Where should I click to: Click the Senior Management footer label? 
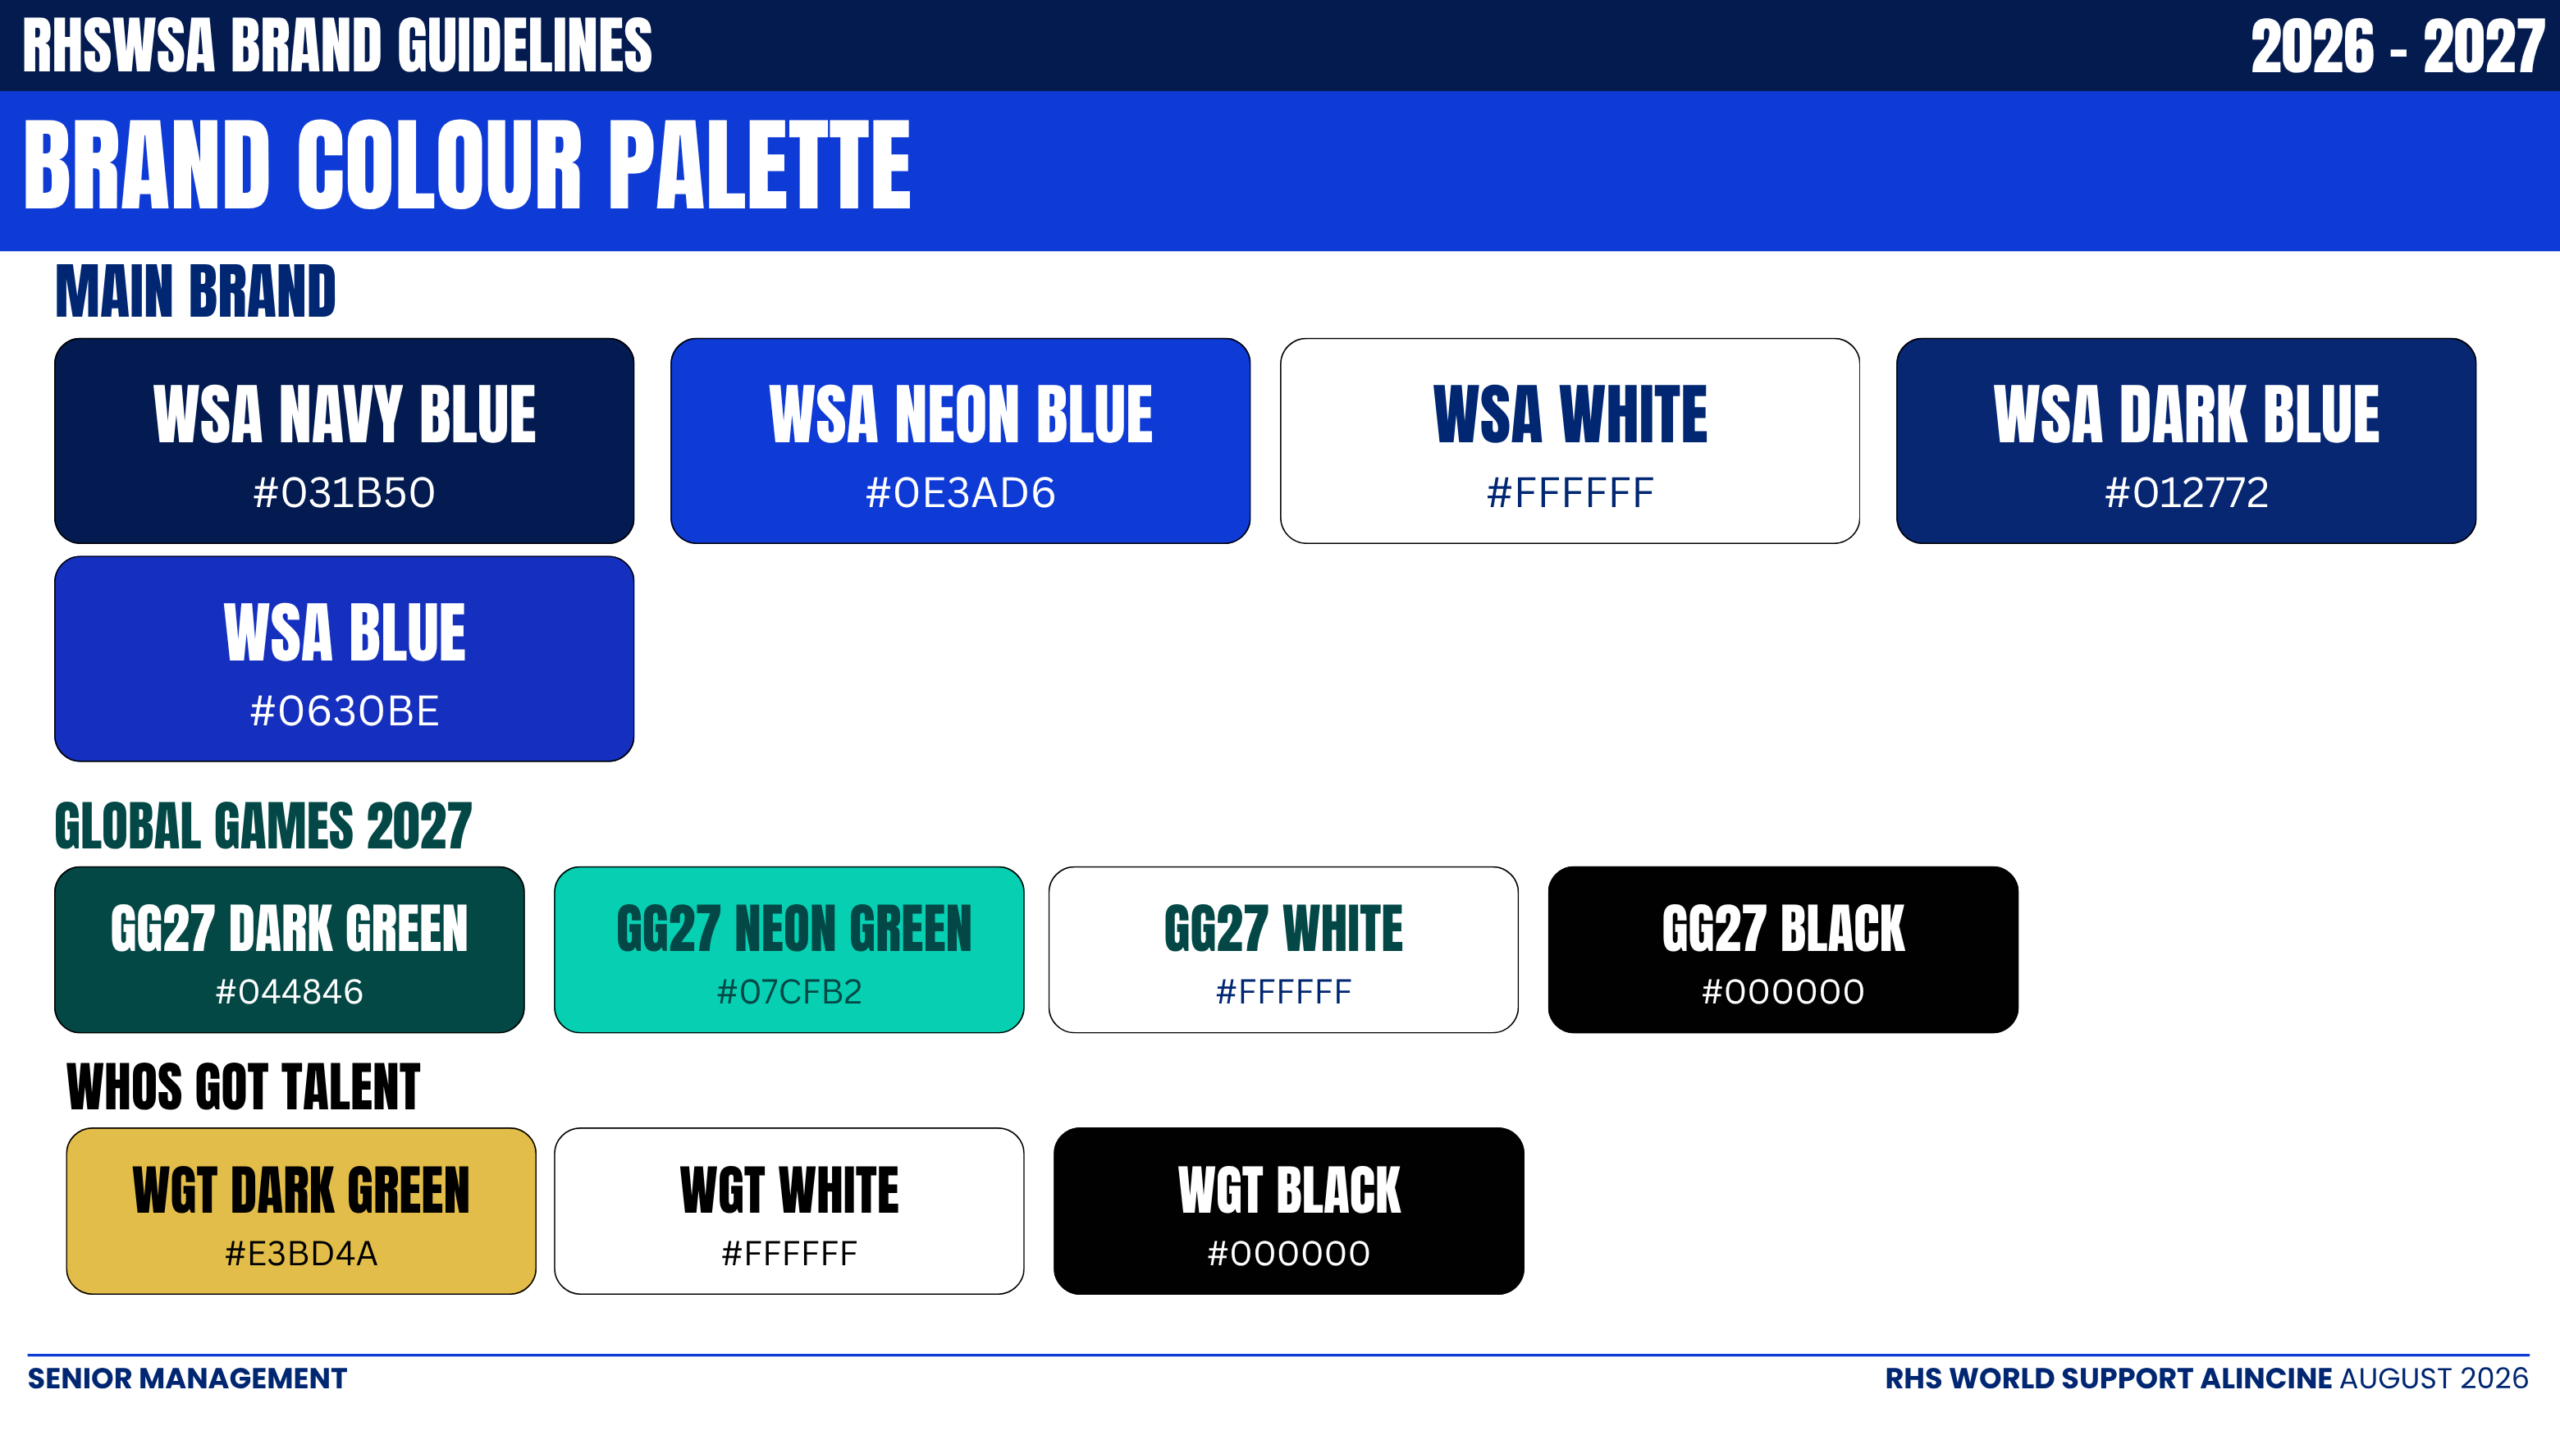(x=187, y=1378)
